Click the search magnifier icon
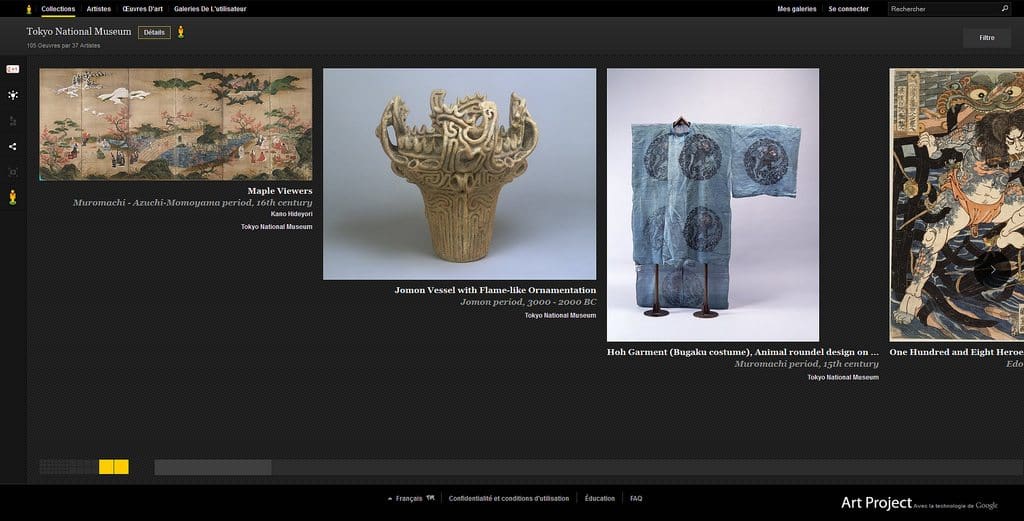Viewport: 1024px width, 521px height. click(x=1004, y=8)
